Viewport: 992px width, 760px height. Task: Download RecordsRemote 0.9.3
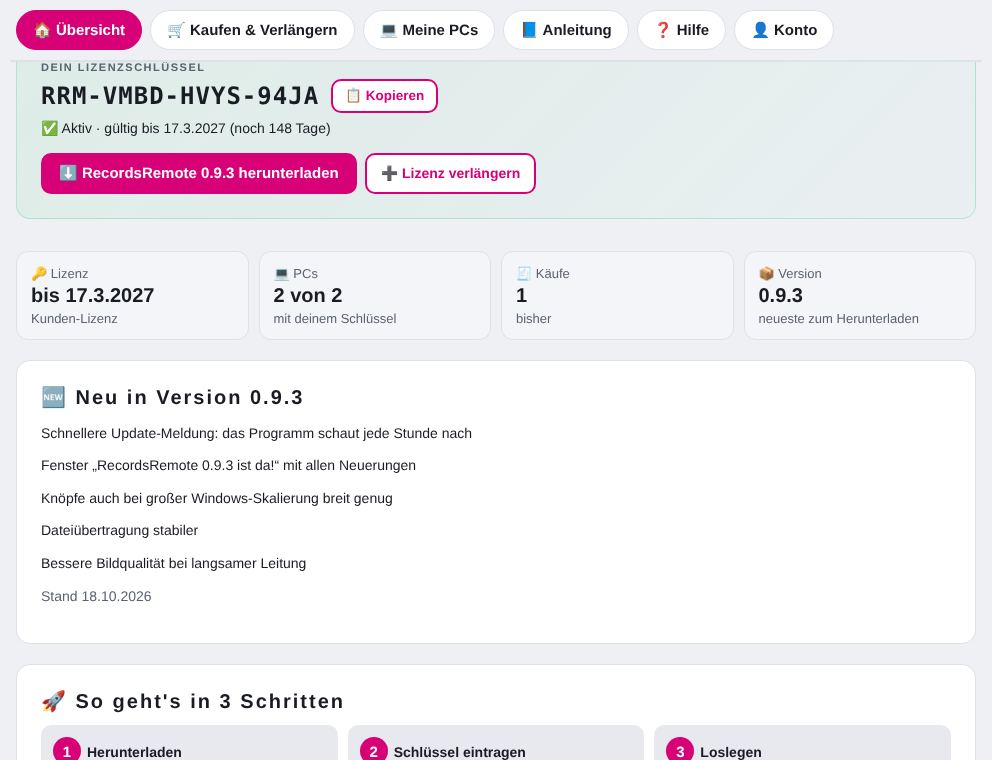[199, 173]
